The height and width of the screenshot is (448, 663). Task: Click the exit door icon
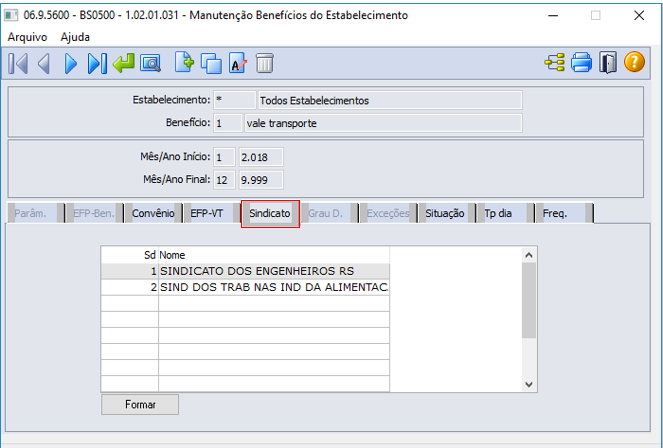(608, 63)
